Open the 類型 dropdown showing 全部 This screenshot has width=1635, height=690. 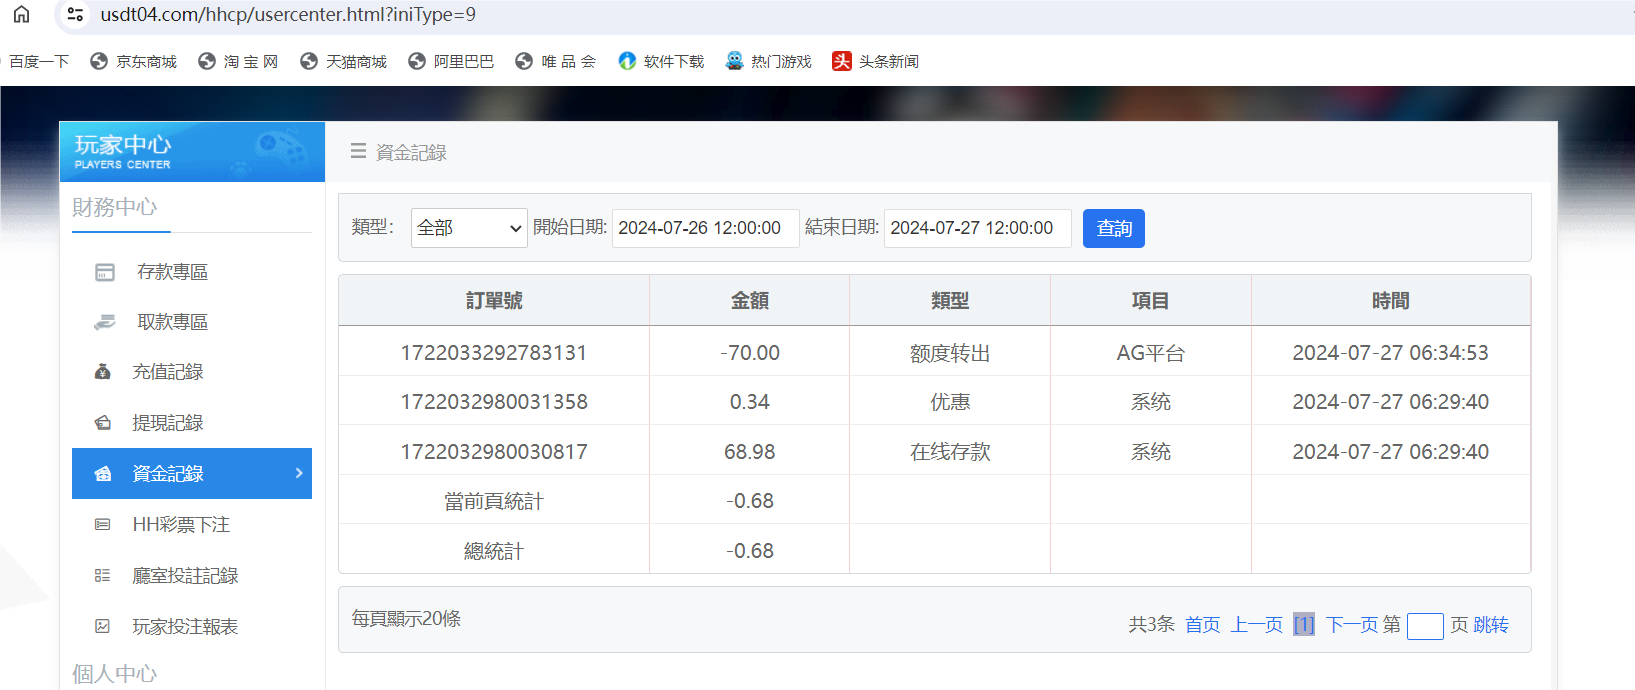pos(469,228)
